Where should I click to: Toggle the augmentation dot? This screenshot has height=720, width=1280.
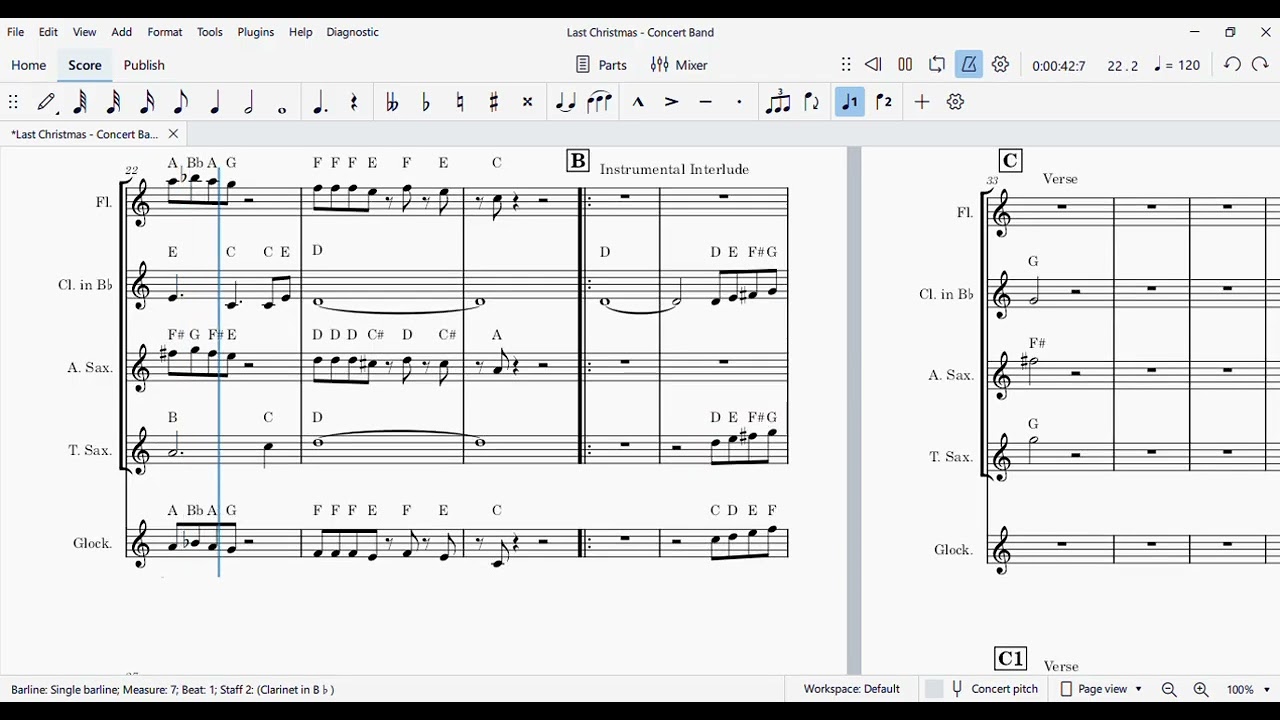point(320,102)
